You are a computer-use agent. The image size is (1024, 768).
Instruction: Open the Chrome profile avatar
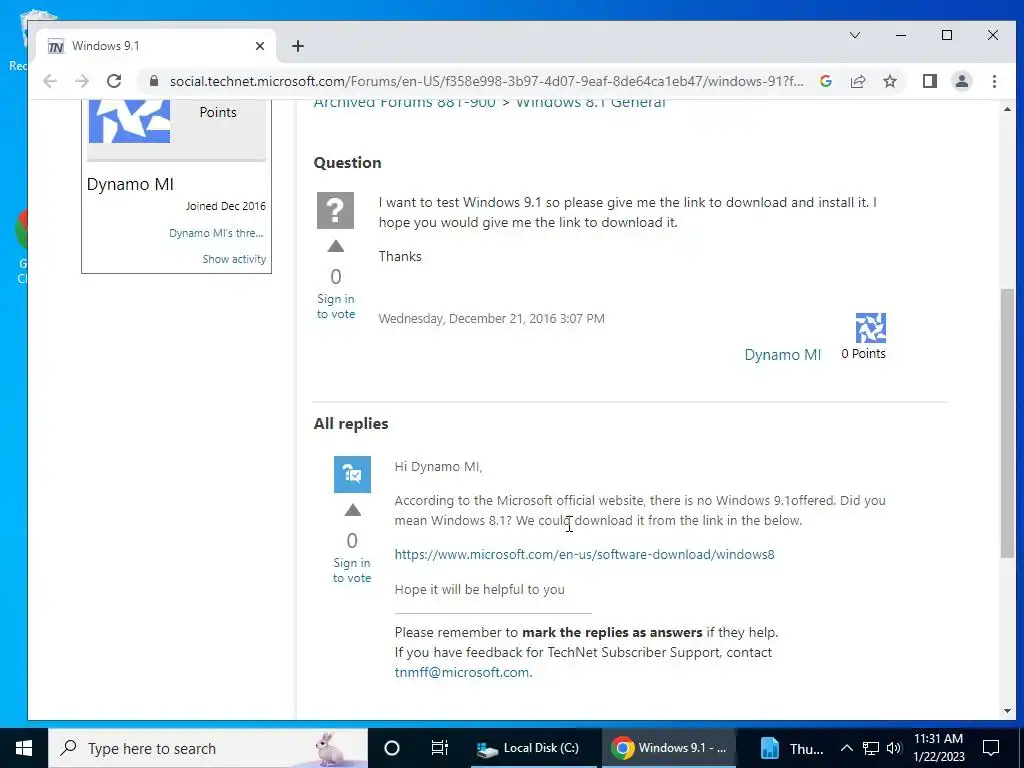[961, 81]
